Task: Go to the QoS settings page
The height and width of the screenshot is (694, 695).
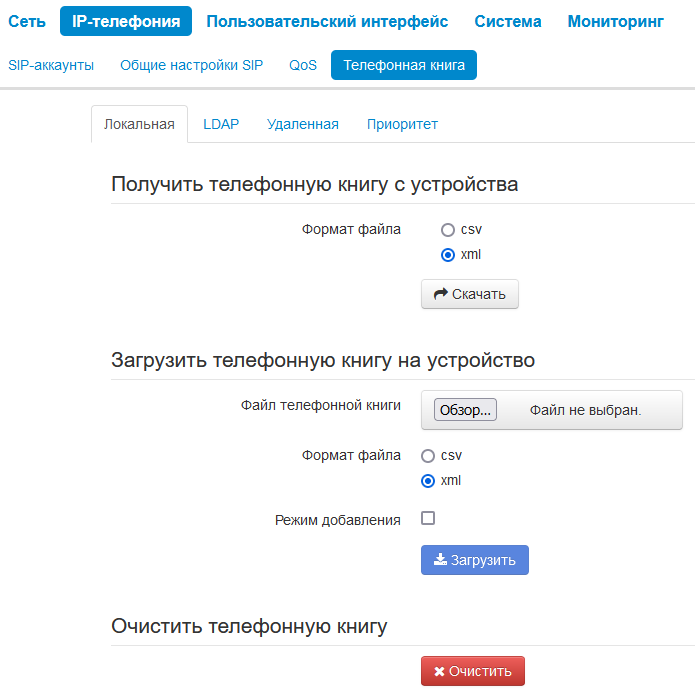Action: point(303,65)
